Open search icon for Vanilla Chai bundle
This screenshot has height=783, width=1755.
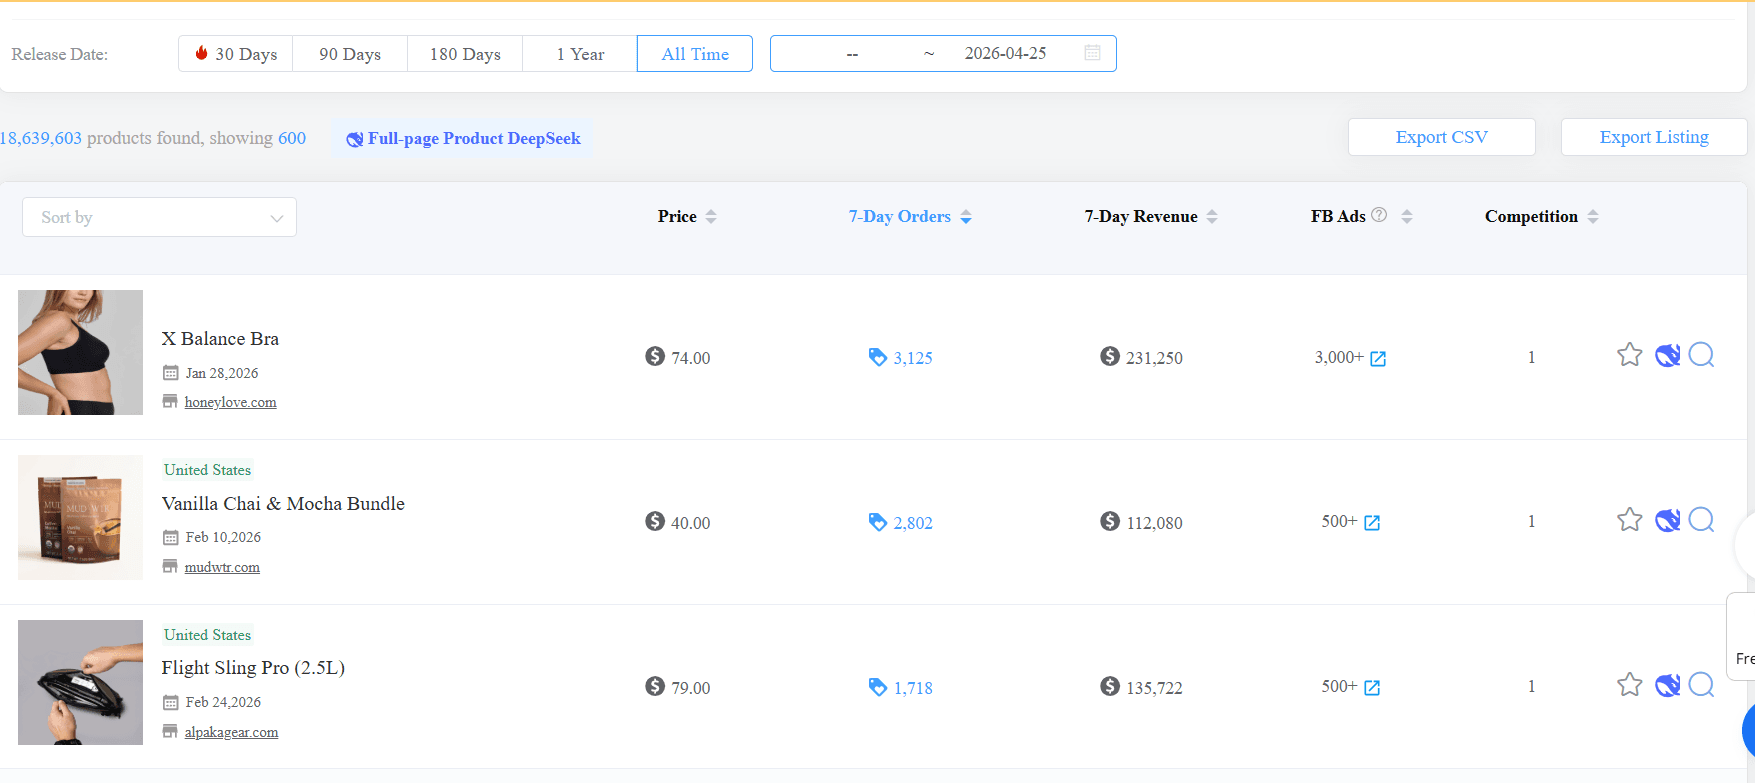tap(1701, 520)
